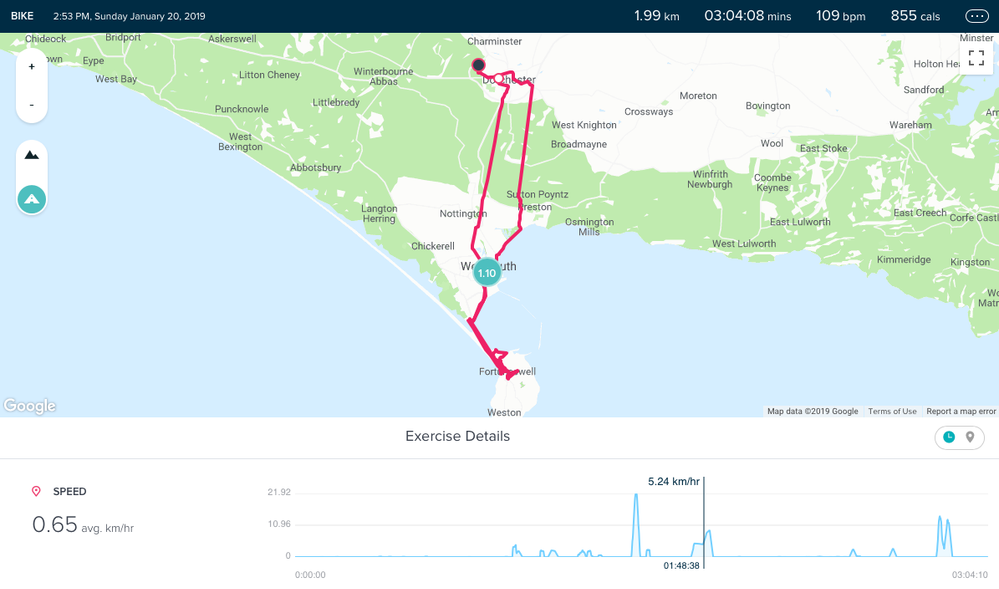999x589 pixels.
Task: Open the Terms of Use link
Action: [x=892, y=411]
